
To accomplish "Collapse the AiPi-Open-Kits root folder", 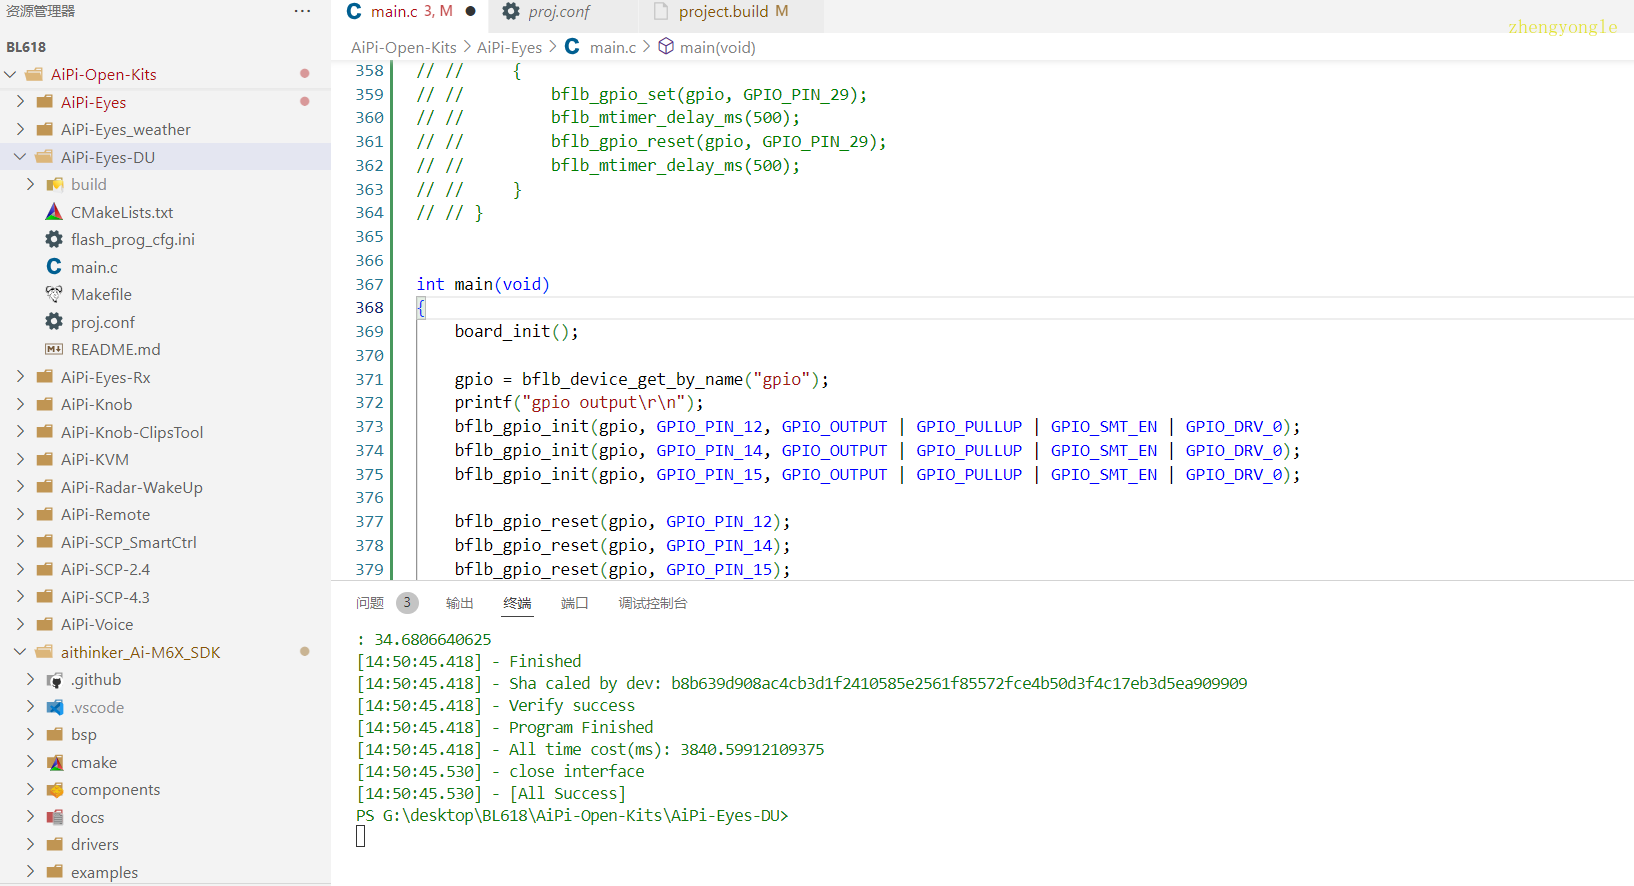I will coord(10,74).
